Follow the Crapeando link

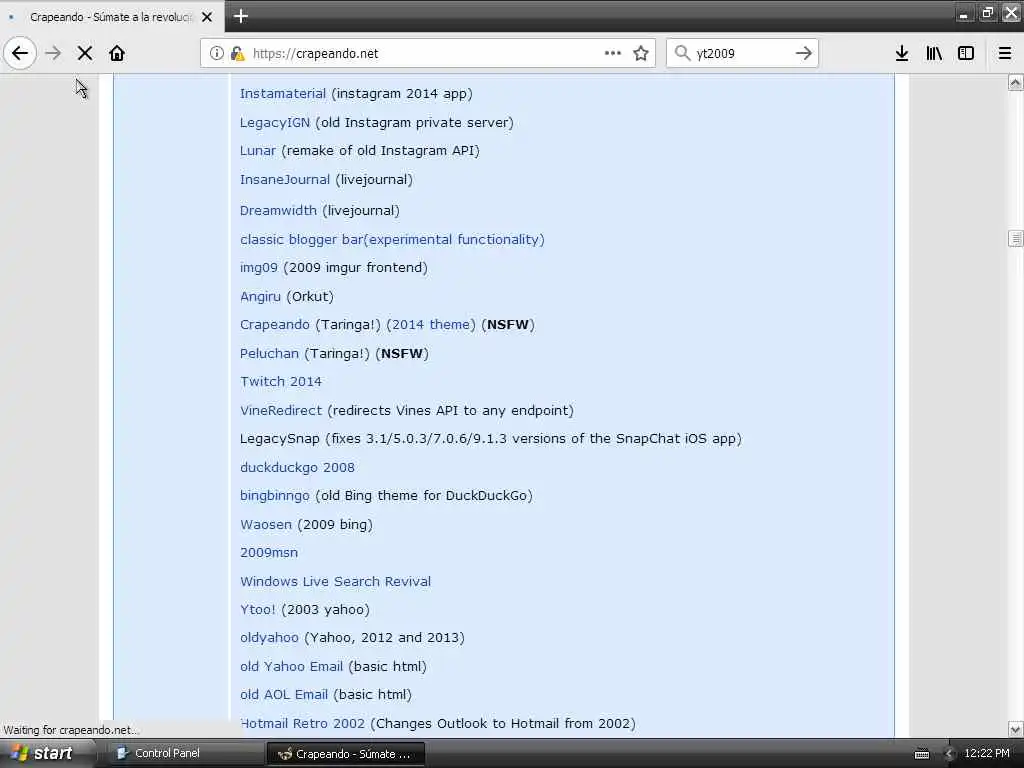pyautogui.click(x=274, y=325)
